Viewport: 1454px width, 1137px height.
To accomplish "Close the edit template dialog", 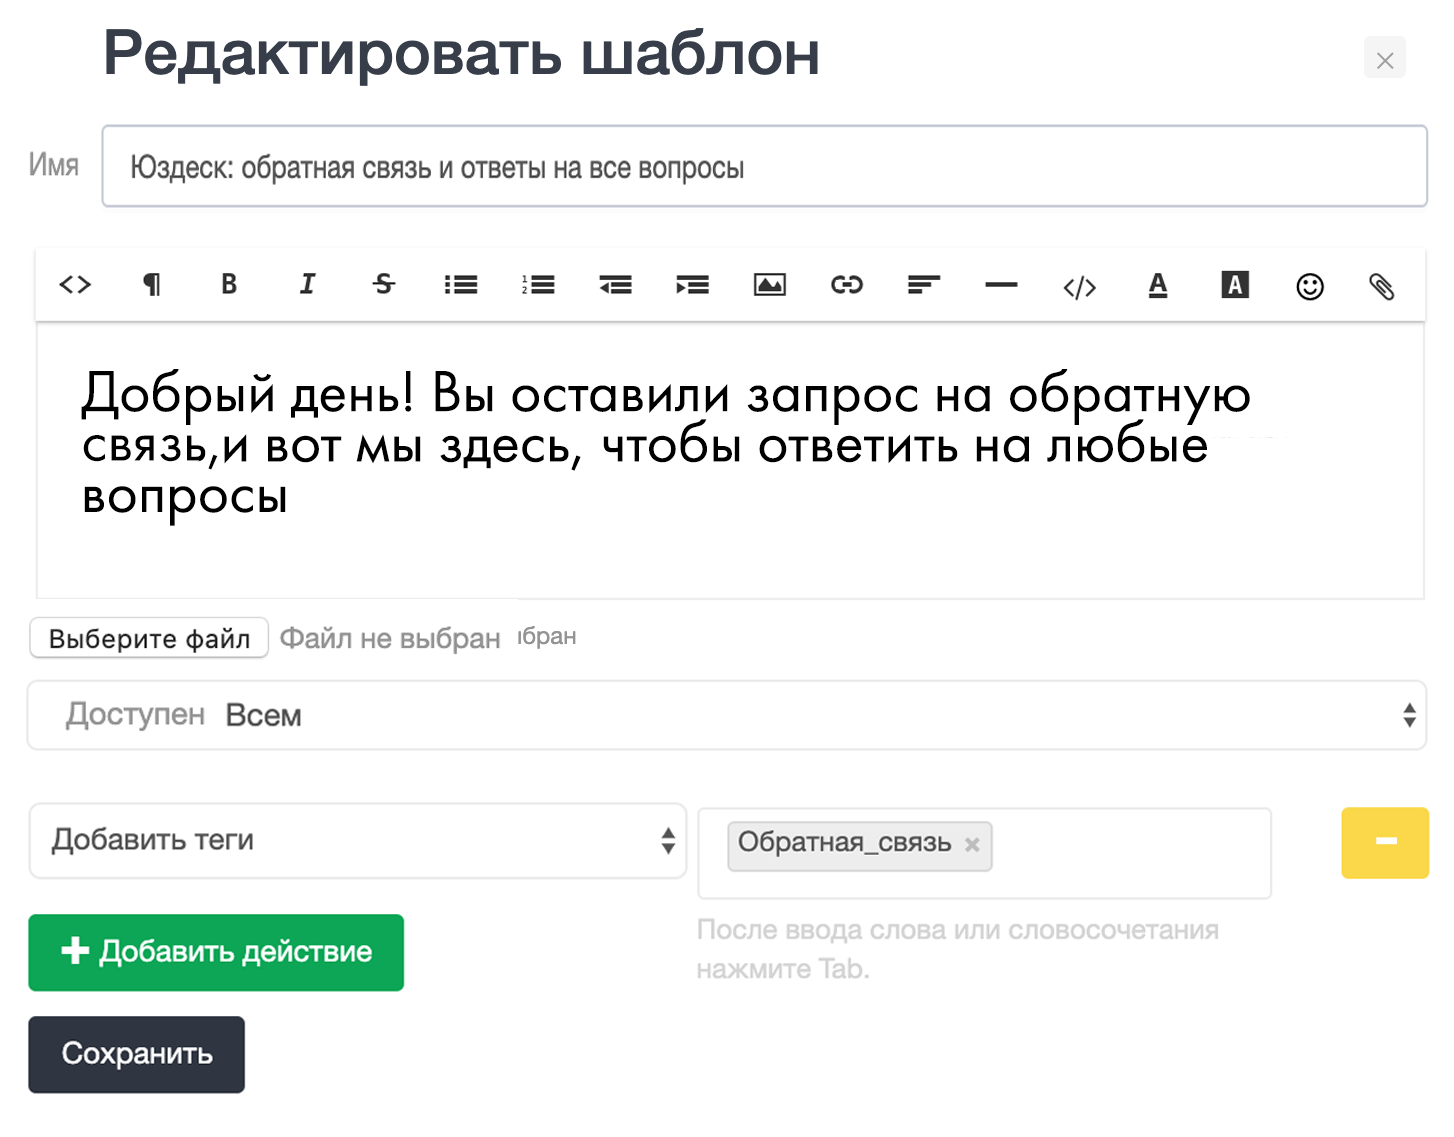I will pyautogui.click(x=1385, y=58).
